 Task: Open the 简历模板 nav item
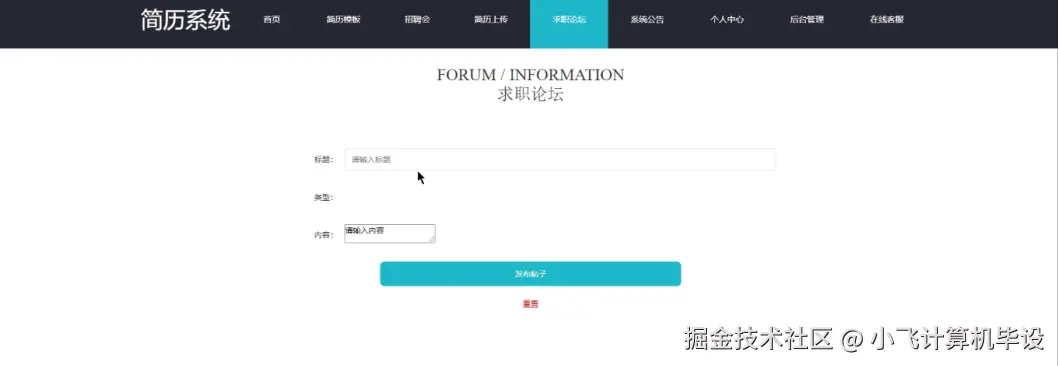pos(343,20)
